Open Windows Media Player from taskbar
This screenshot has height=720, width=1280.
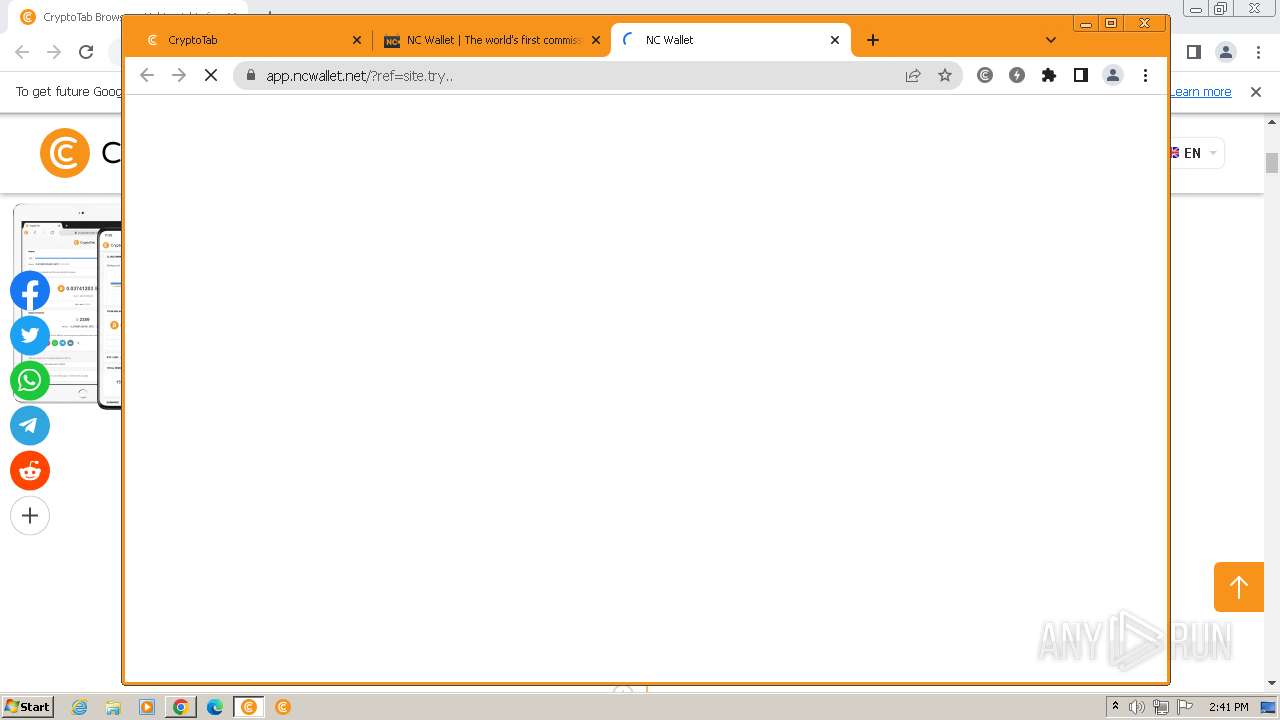click(147, 707)
